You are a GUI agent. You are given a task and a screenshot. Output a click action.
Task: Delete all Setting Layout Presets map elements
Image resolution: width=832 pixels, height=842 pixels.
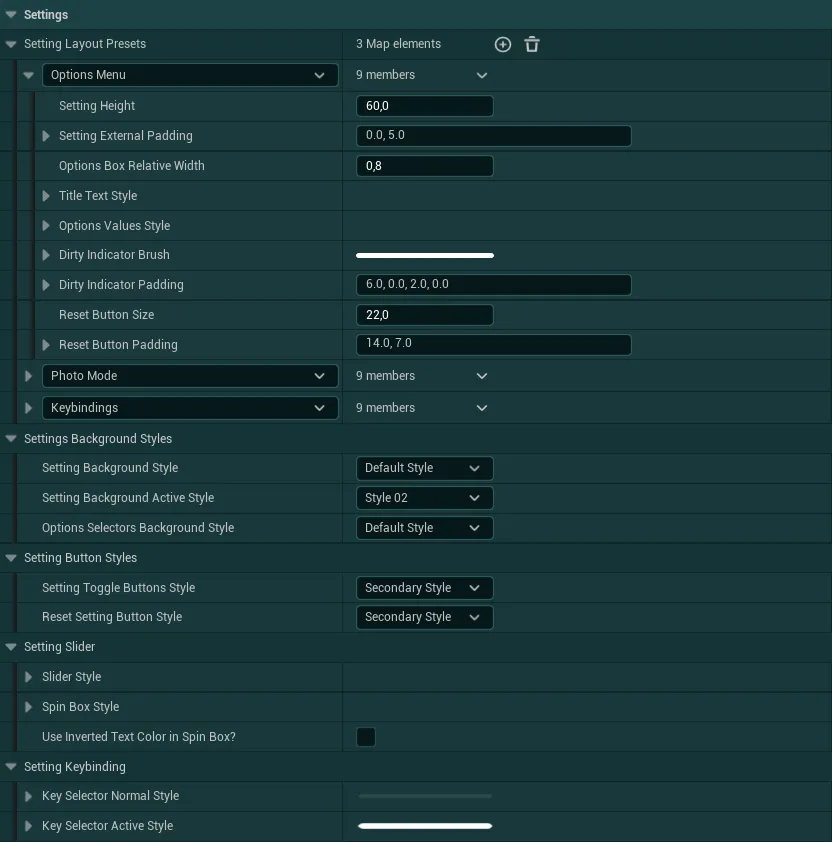pos(532,45)
